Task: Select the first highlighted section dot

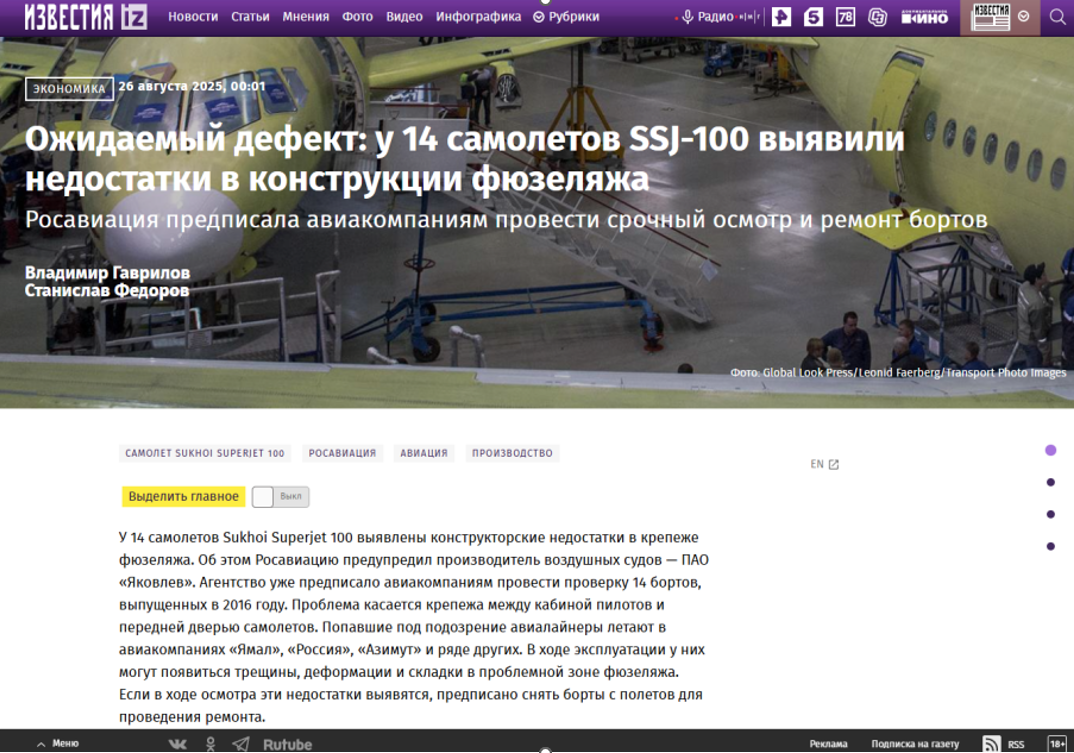Action: [x=1051, y=450]
